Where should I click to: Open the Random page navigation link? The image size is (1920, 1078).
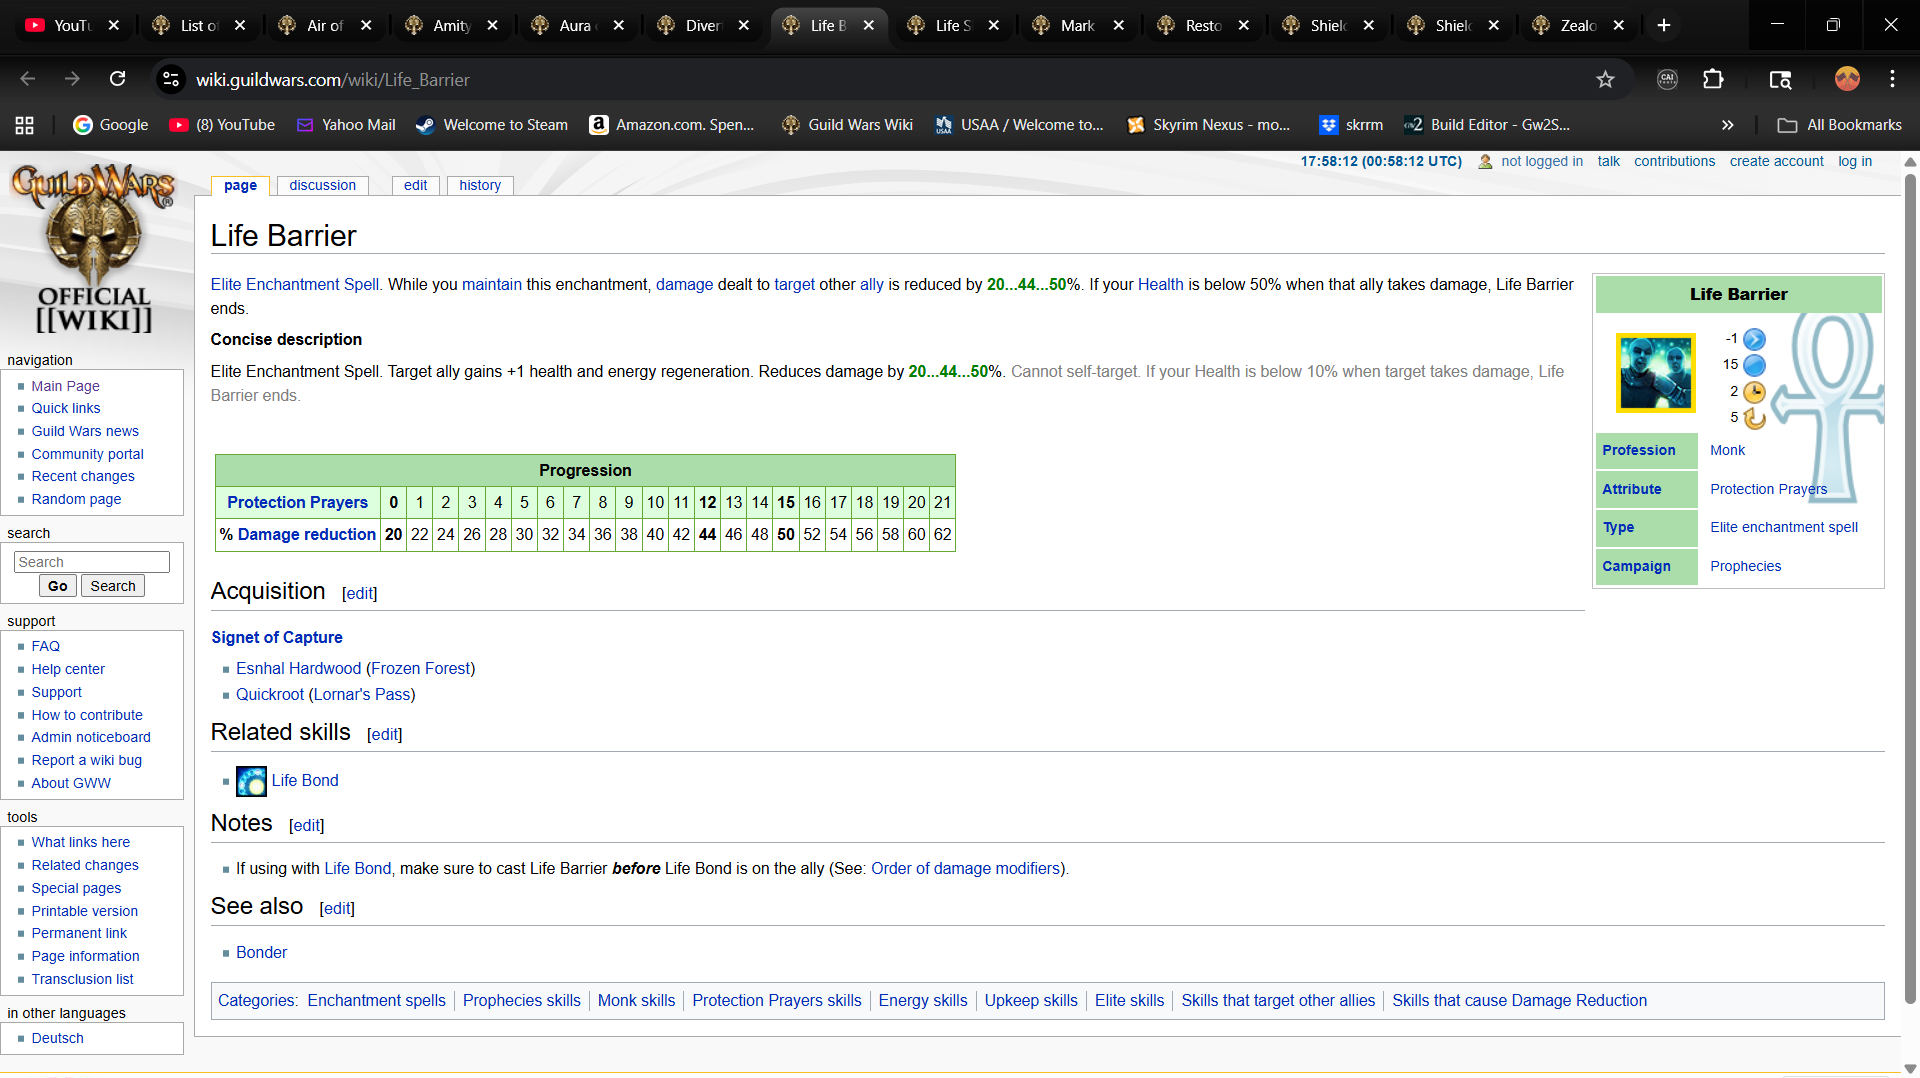(x=76, y=499)
